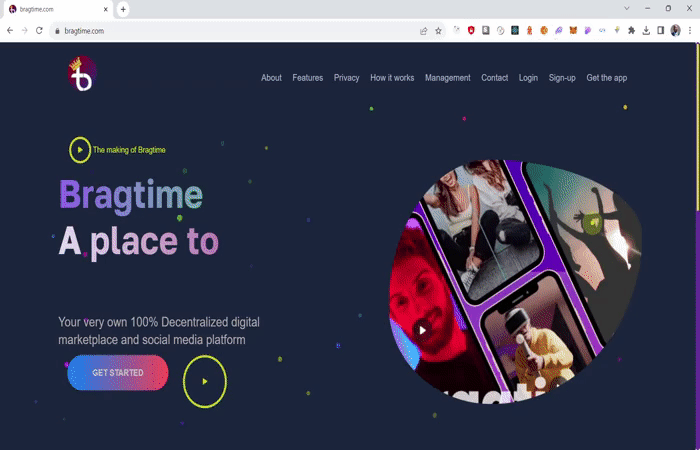700x450 pixels.
Task: Click the first faint extension icon after the bookmark star
Action: pos(456,30)
